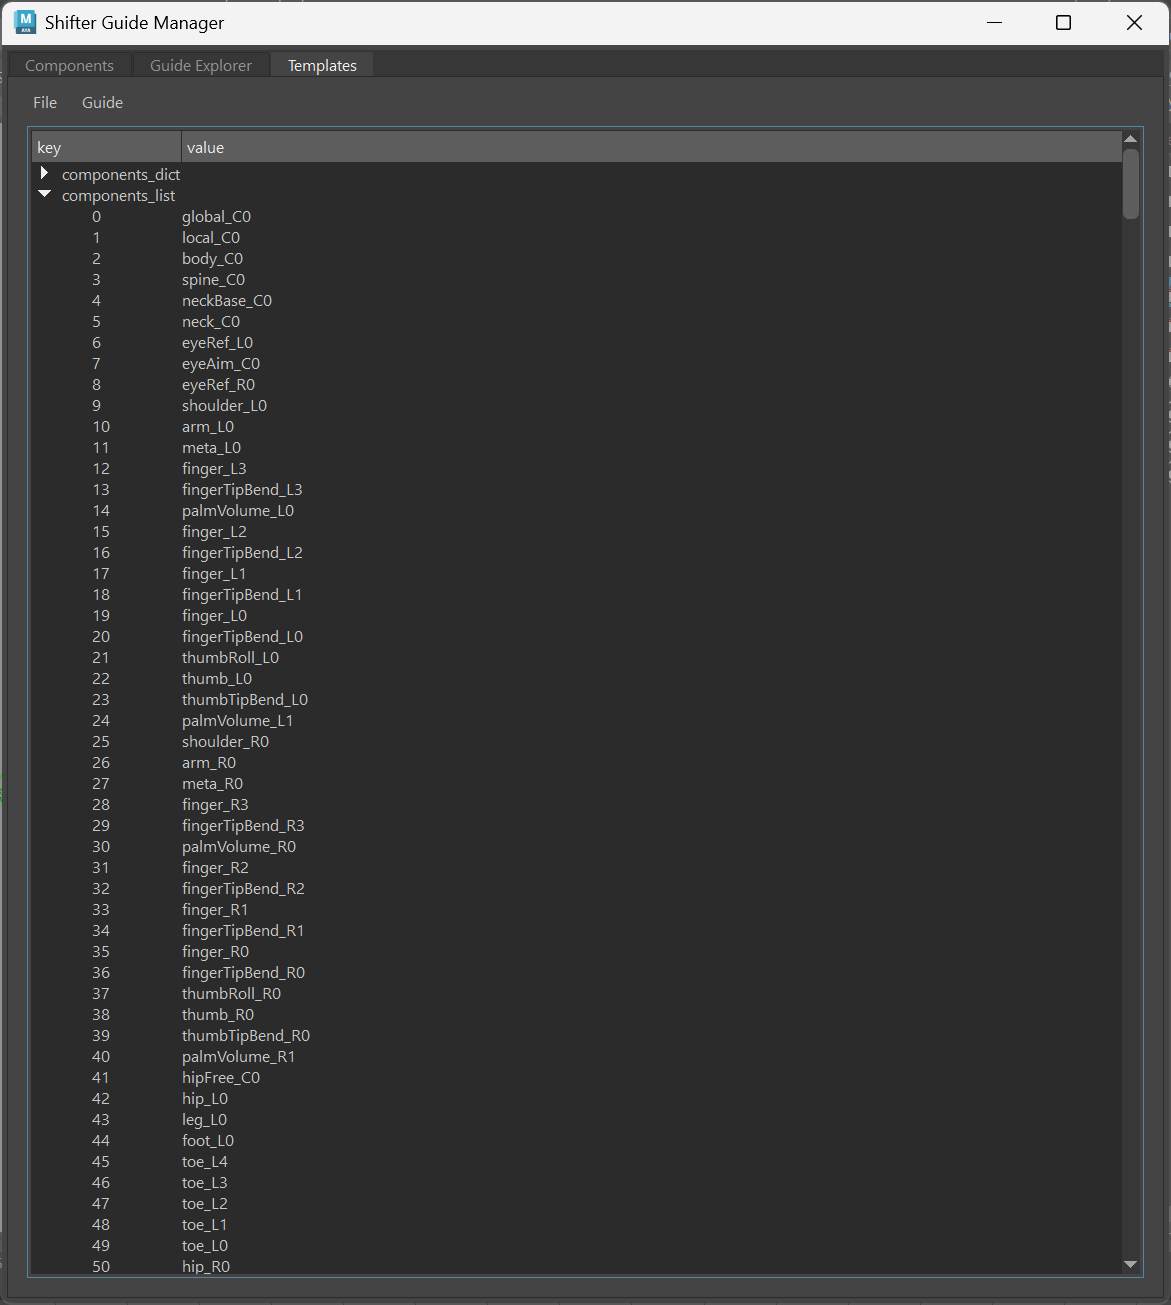
Task: Select fingerTipBend_L3 entry
Action: 576,489
